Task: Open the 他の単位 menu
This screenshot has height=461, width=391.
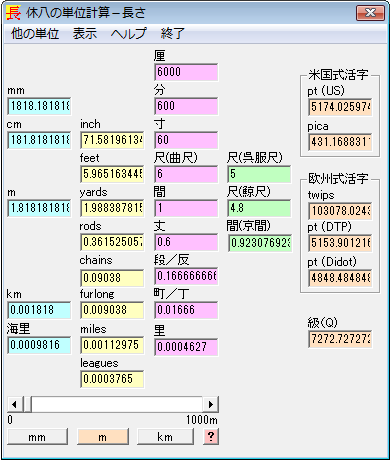Action: click(x=35, y=33)
